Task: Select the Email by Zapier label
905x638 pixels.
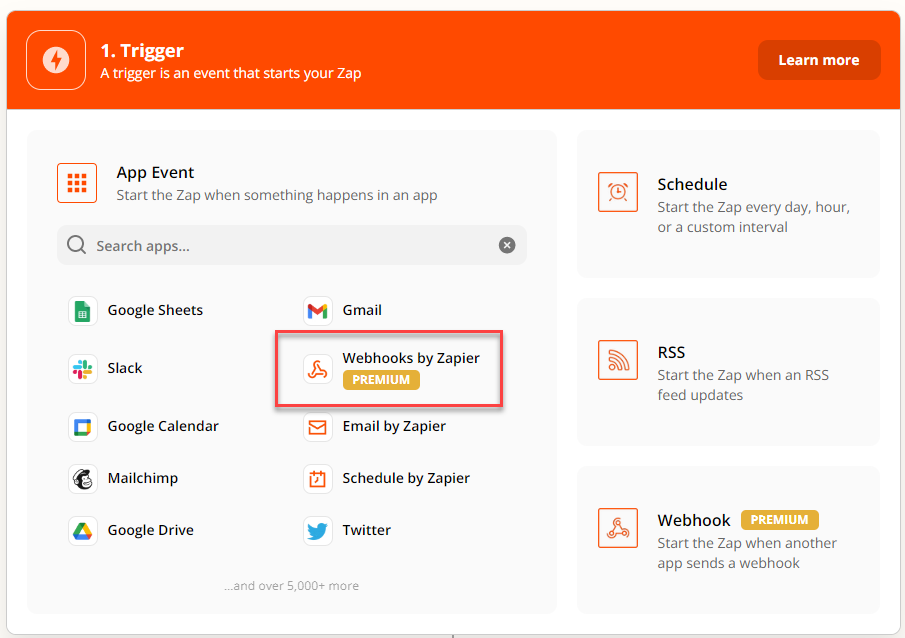Action: 394,426
